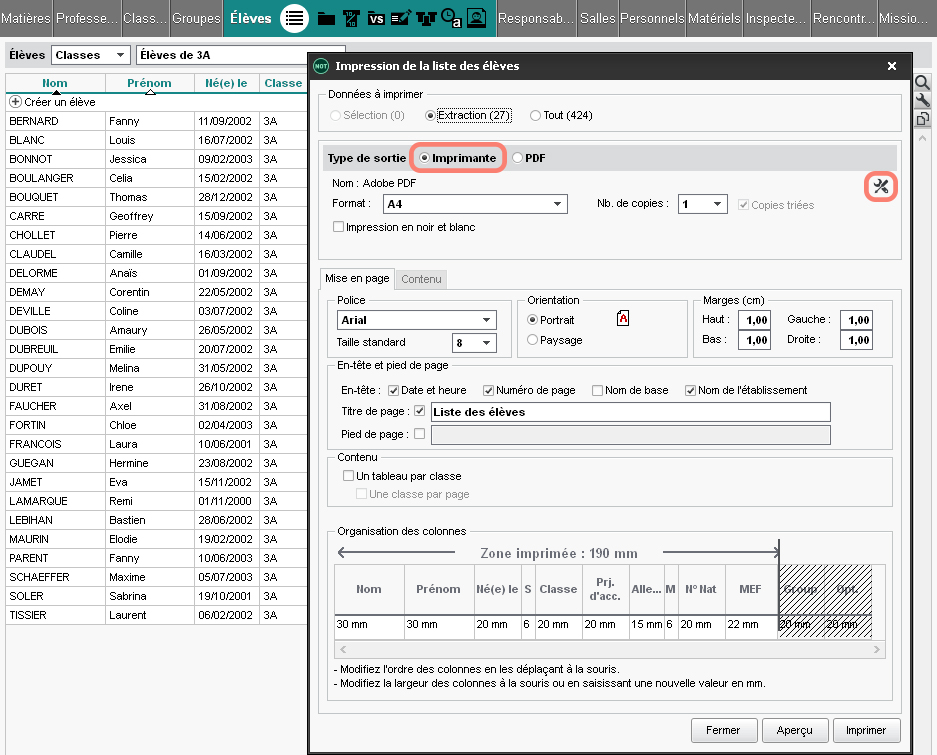This screenshot has height=755, width=937.
Task: Close the Impression de la liste dialog
Action: point(892,66)
